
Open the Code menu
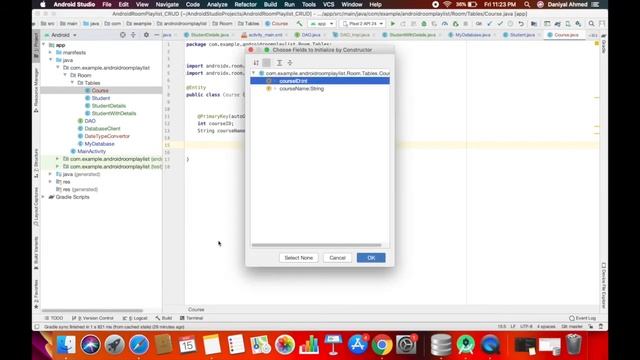[193, 4]
